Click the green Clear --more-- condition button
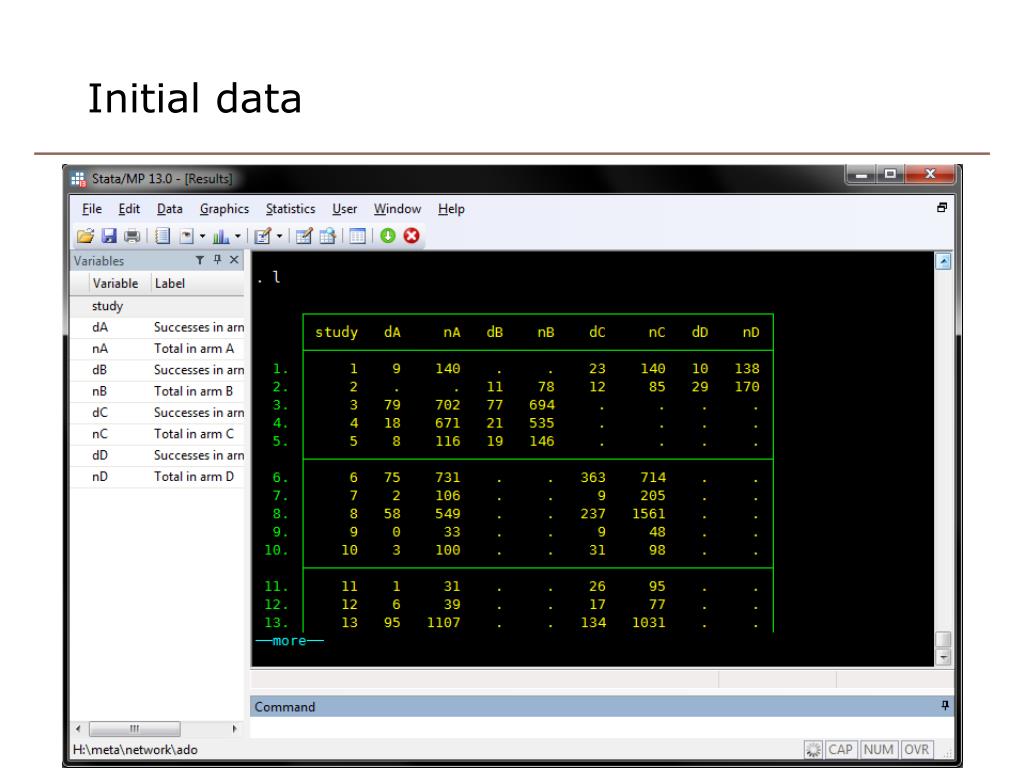 coord(388,236)
